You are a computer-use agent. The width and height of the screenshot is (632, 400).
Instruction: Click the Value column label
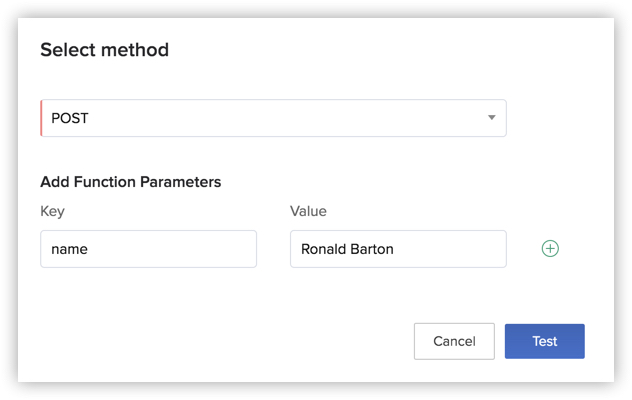tap(308, 211)
